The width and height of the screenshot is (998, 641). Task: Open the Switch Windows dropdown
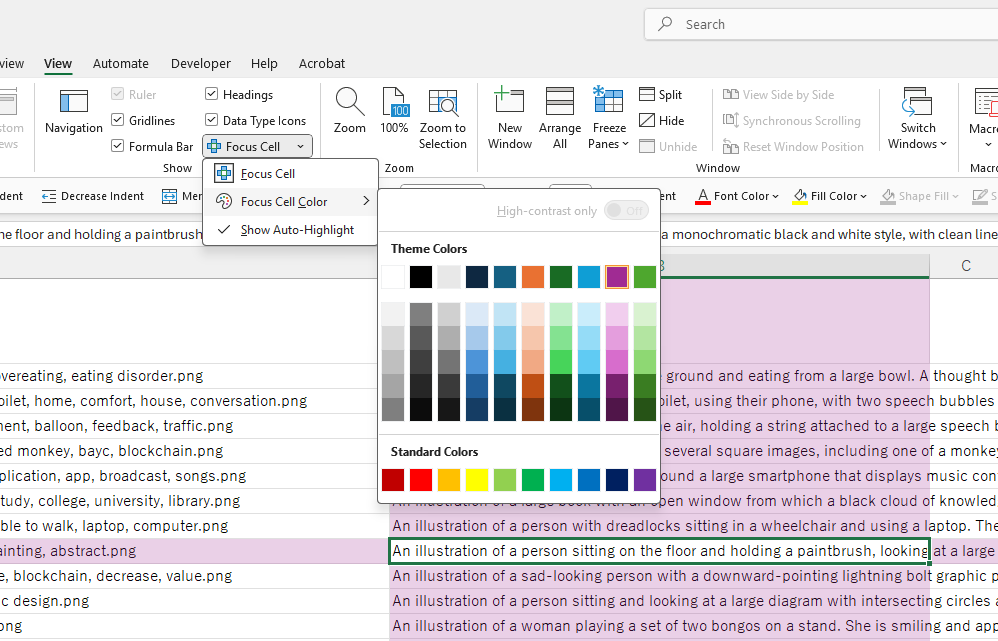point(917,143)
